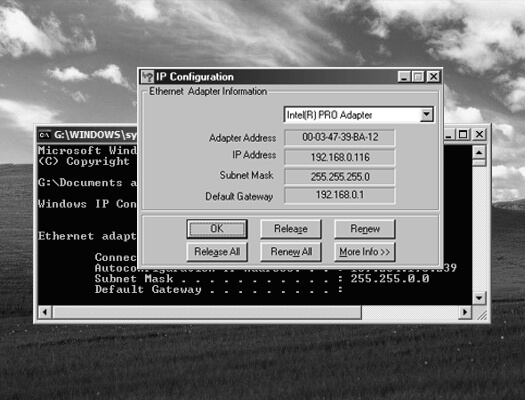Click the Default Gateway field 192.168.0.1
525x400 pixels.
click(x=340, y=195)
